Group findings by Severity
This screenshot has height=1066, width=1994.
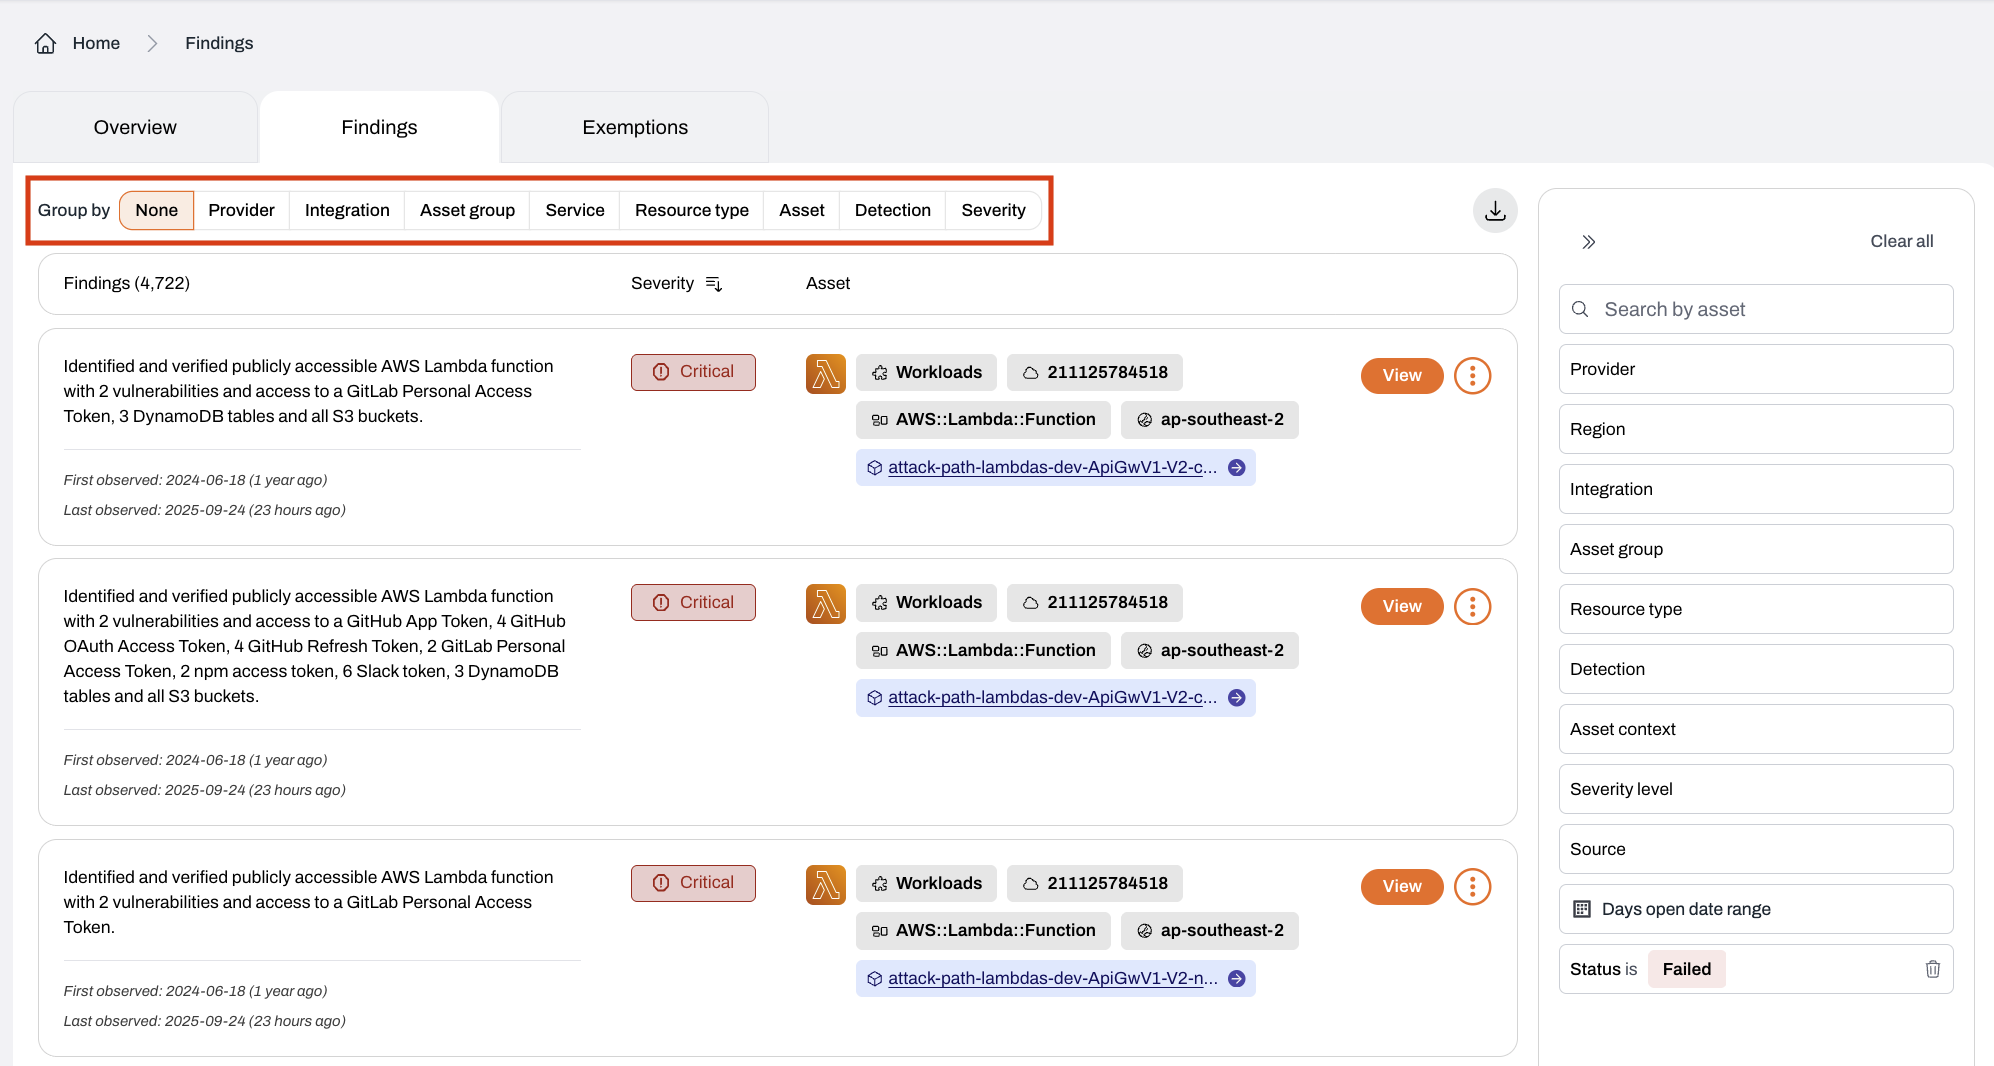click(x=994, y=210)
